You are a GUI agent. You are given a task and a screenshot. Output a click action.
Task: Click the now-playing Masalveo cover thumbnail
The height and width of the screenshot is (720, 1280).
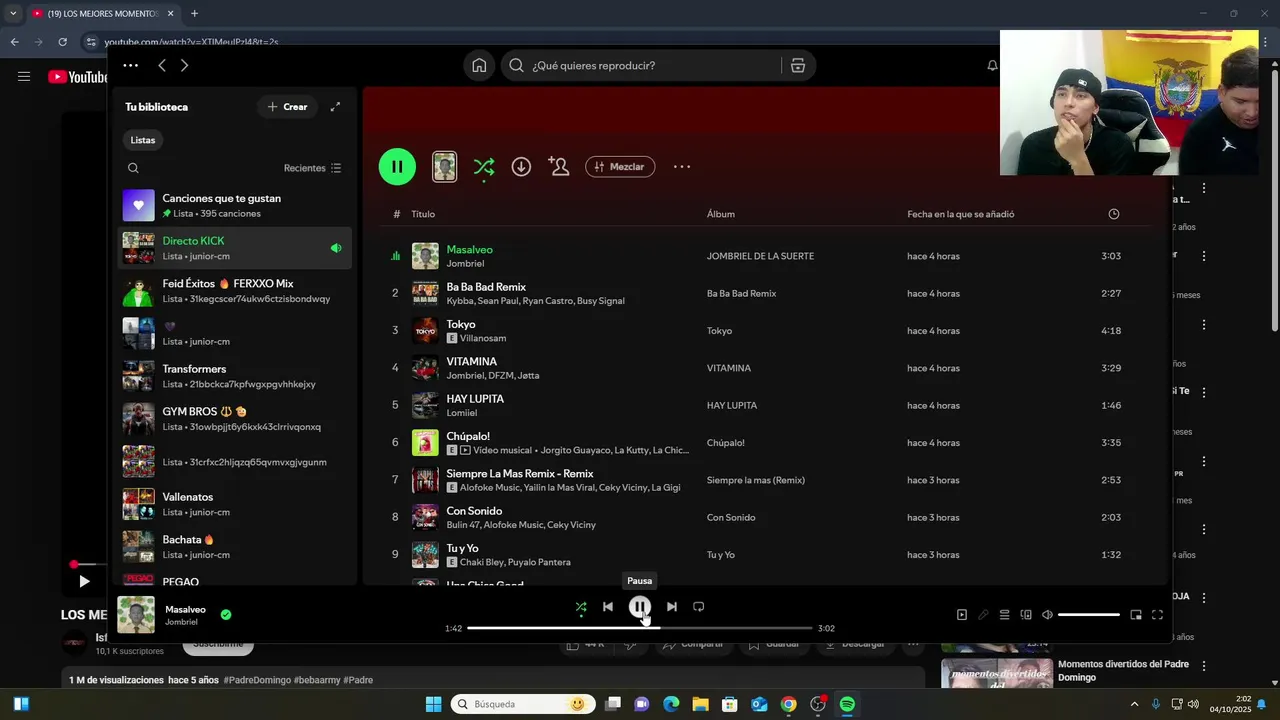(136, 615)
